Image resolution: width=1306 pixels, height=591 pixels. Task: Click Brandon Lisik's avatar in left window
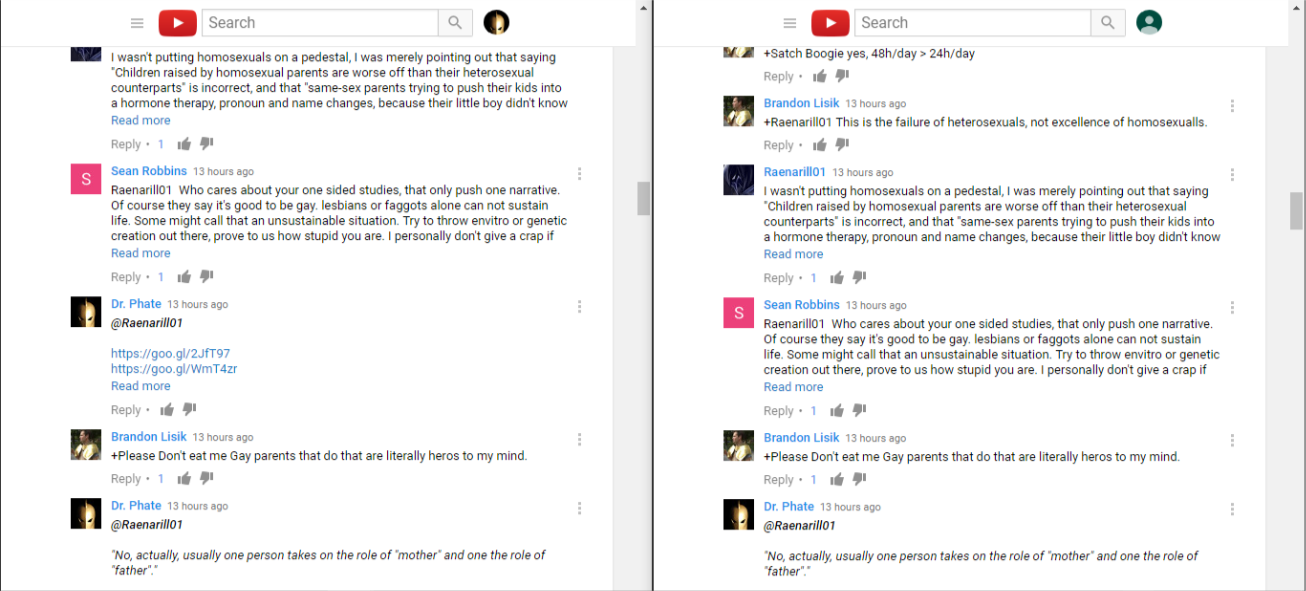pyautogui.click(x=86, y=445)
